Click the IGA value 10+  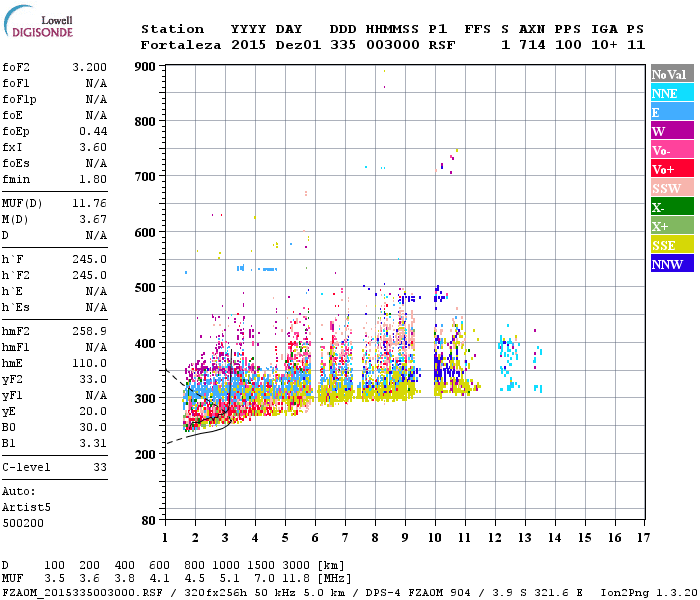pyautogui.click(x=604, y=45)
